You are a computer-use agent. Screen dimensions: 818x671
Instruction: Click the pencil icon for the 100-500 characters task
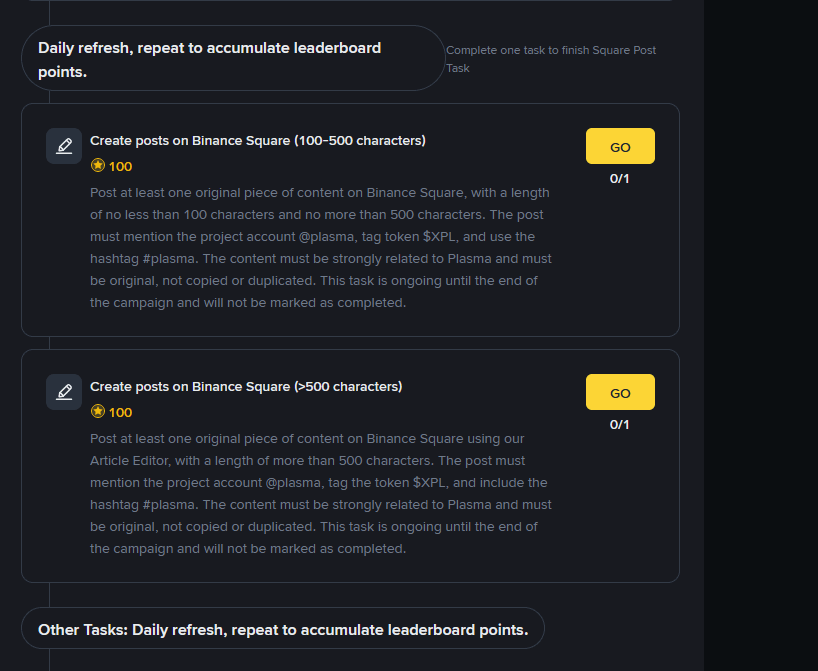(64, 146)
